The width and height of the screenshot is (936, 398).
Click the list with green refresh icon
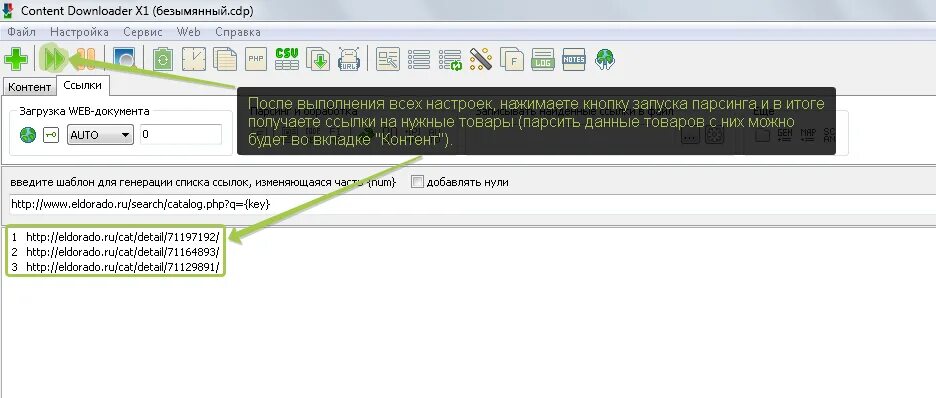point(450,59)
